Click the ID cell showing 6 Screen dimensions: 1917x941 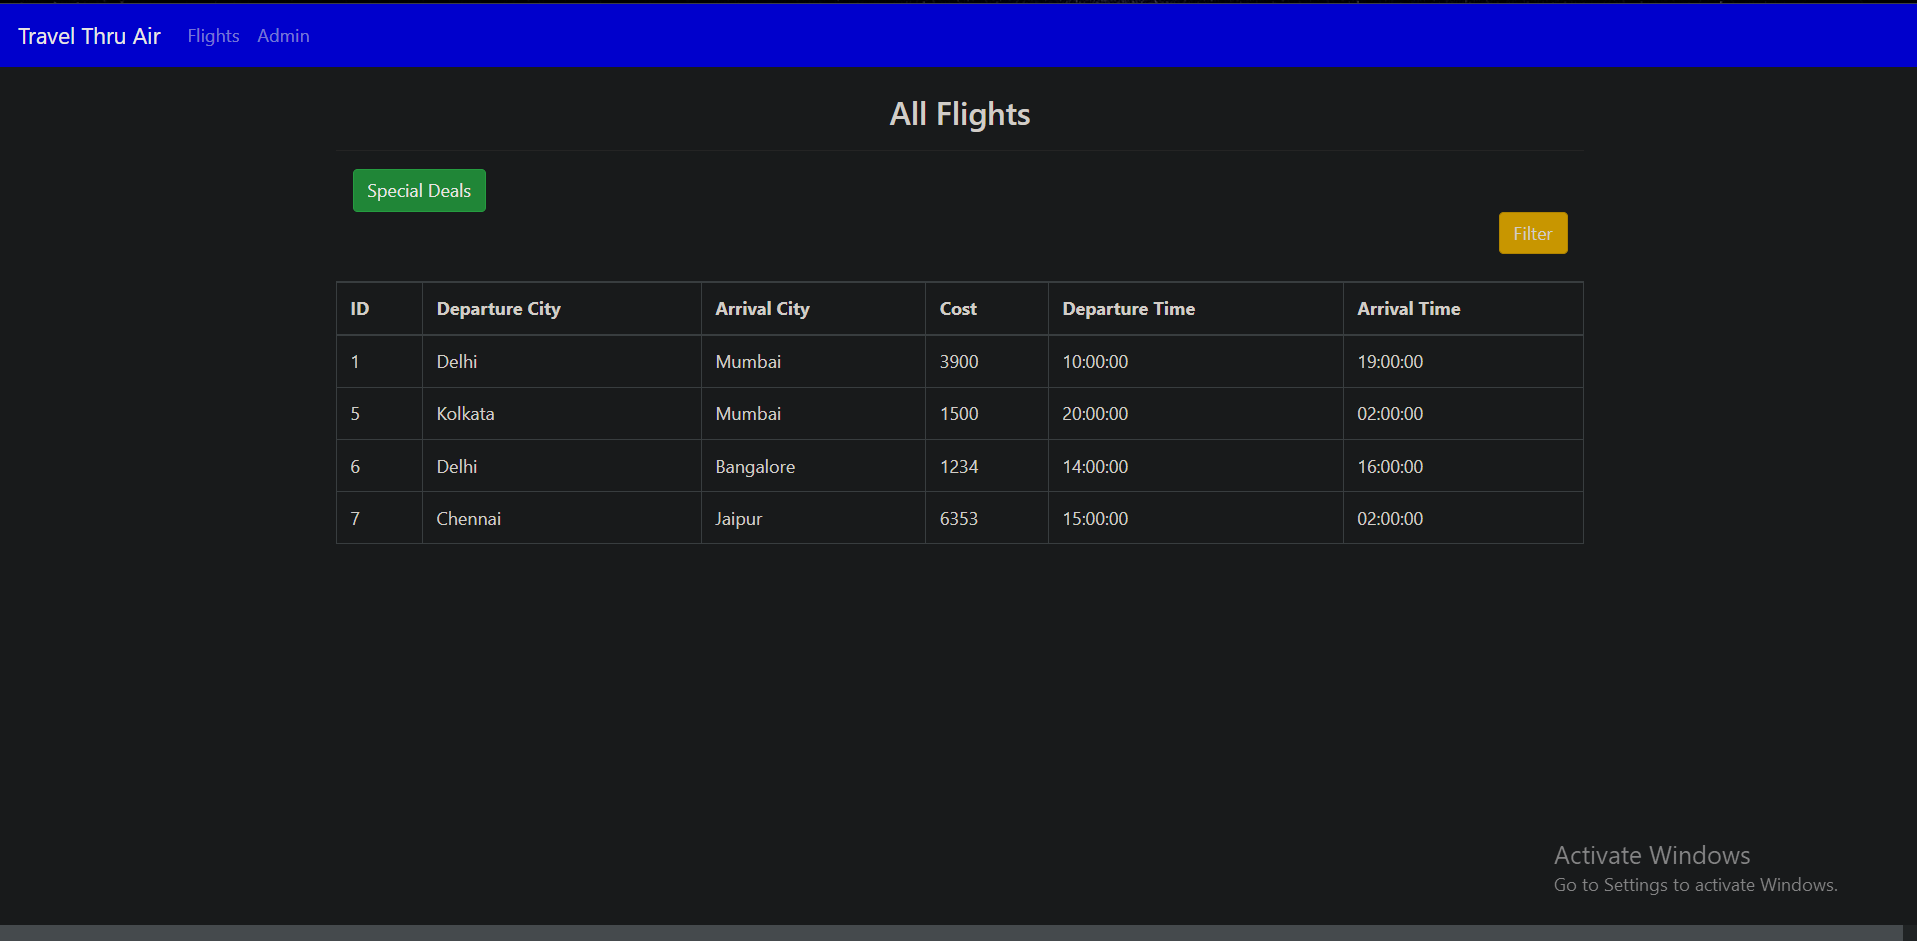pyautogui.click(x=379, y=466)
